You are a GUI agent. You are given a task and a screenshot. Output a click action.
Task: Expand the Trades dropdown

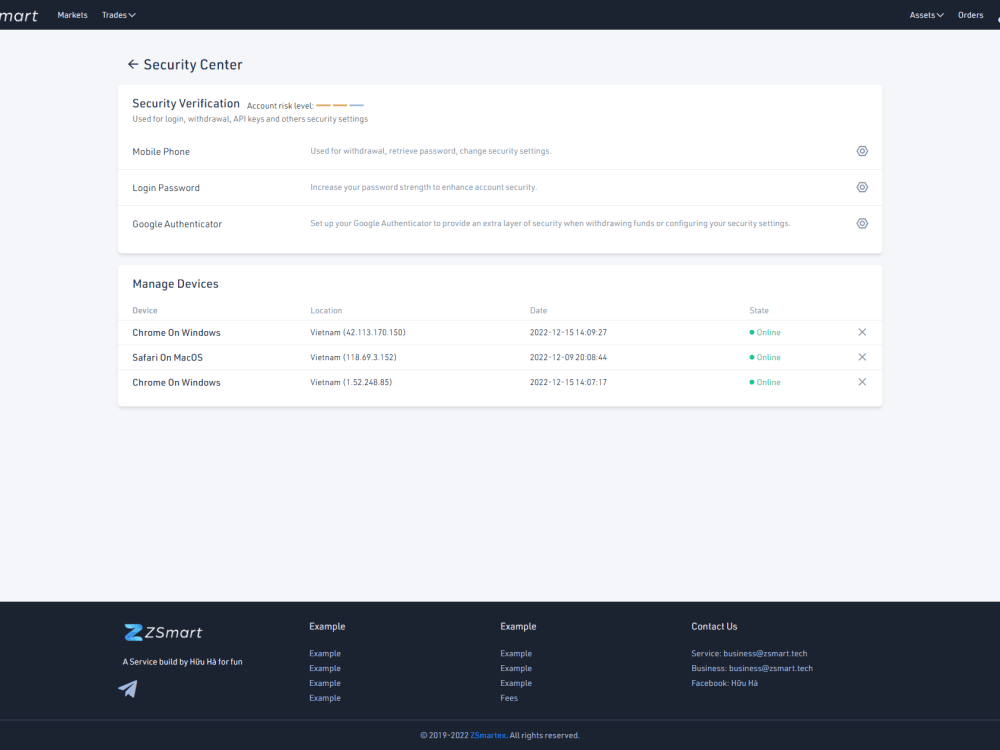pyautogui.click(x=119, y=15)
